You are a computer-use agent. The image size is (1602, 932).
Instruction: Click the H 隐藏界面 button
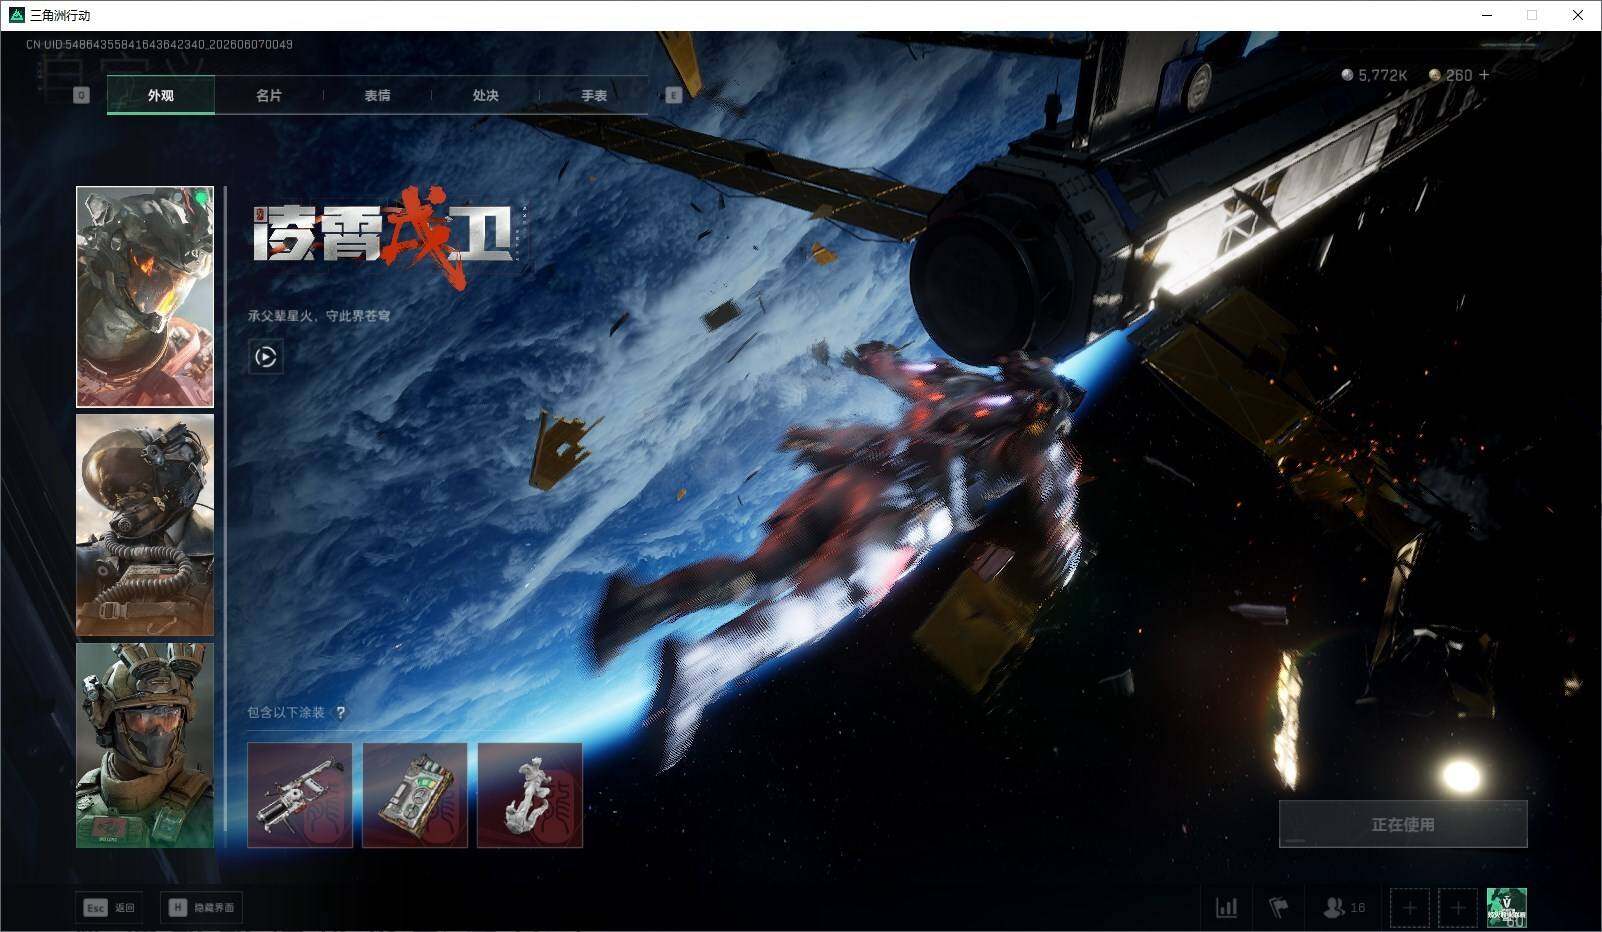point(201,907)
